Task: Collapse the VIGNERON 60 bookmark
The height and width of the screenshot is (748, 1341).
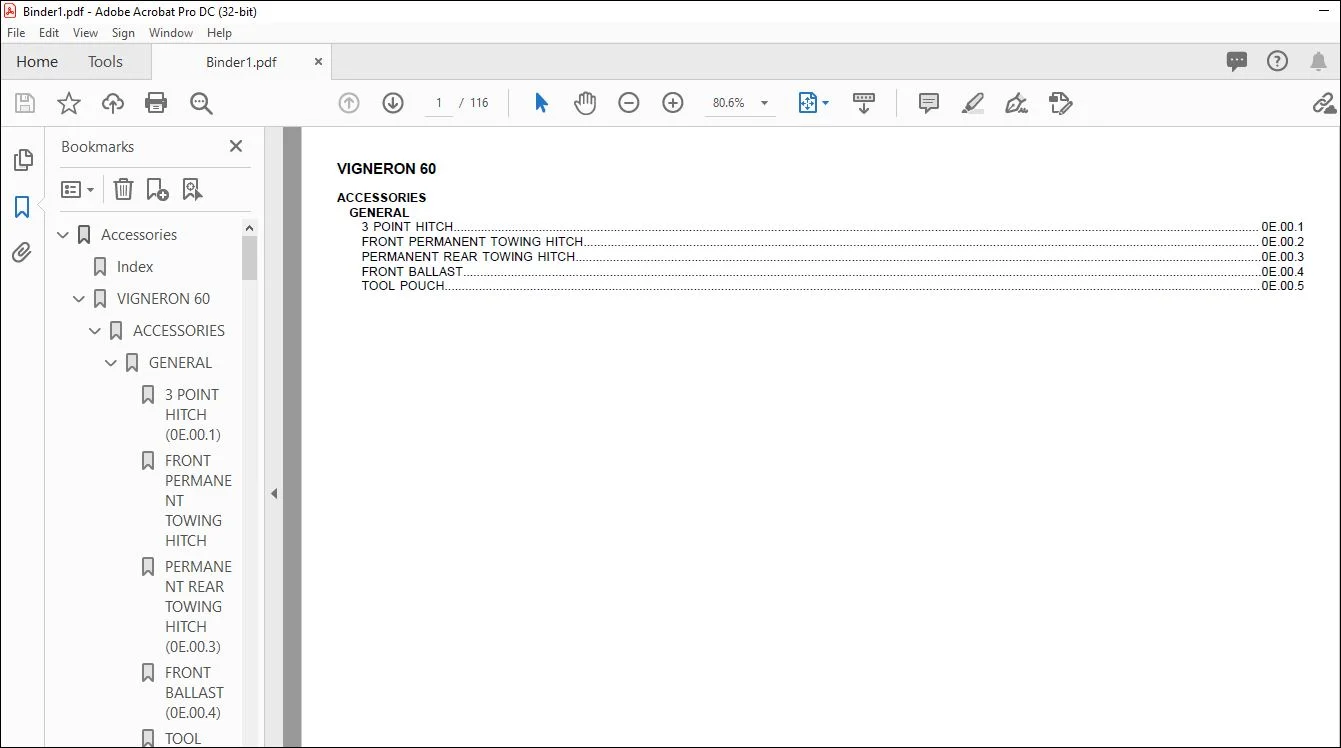Action: click(x=79, y=299)
